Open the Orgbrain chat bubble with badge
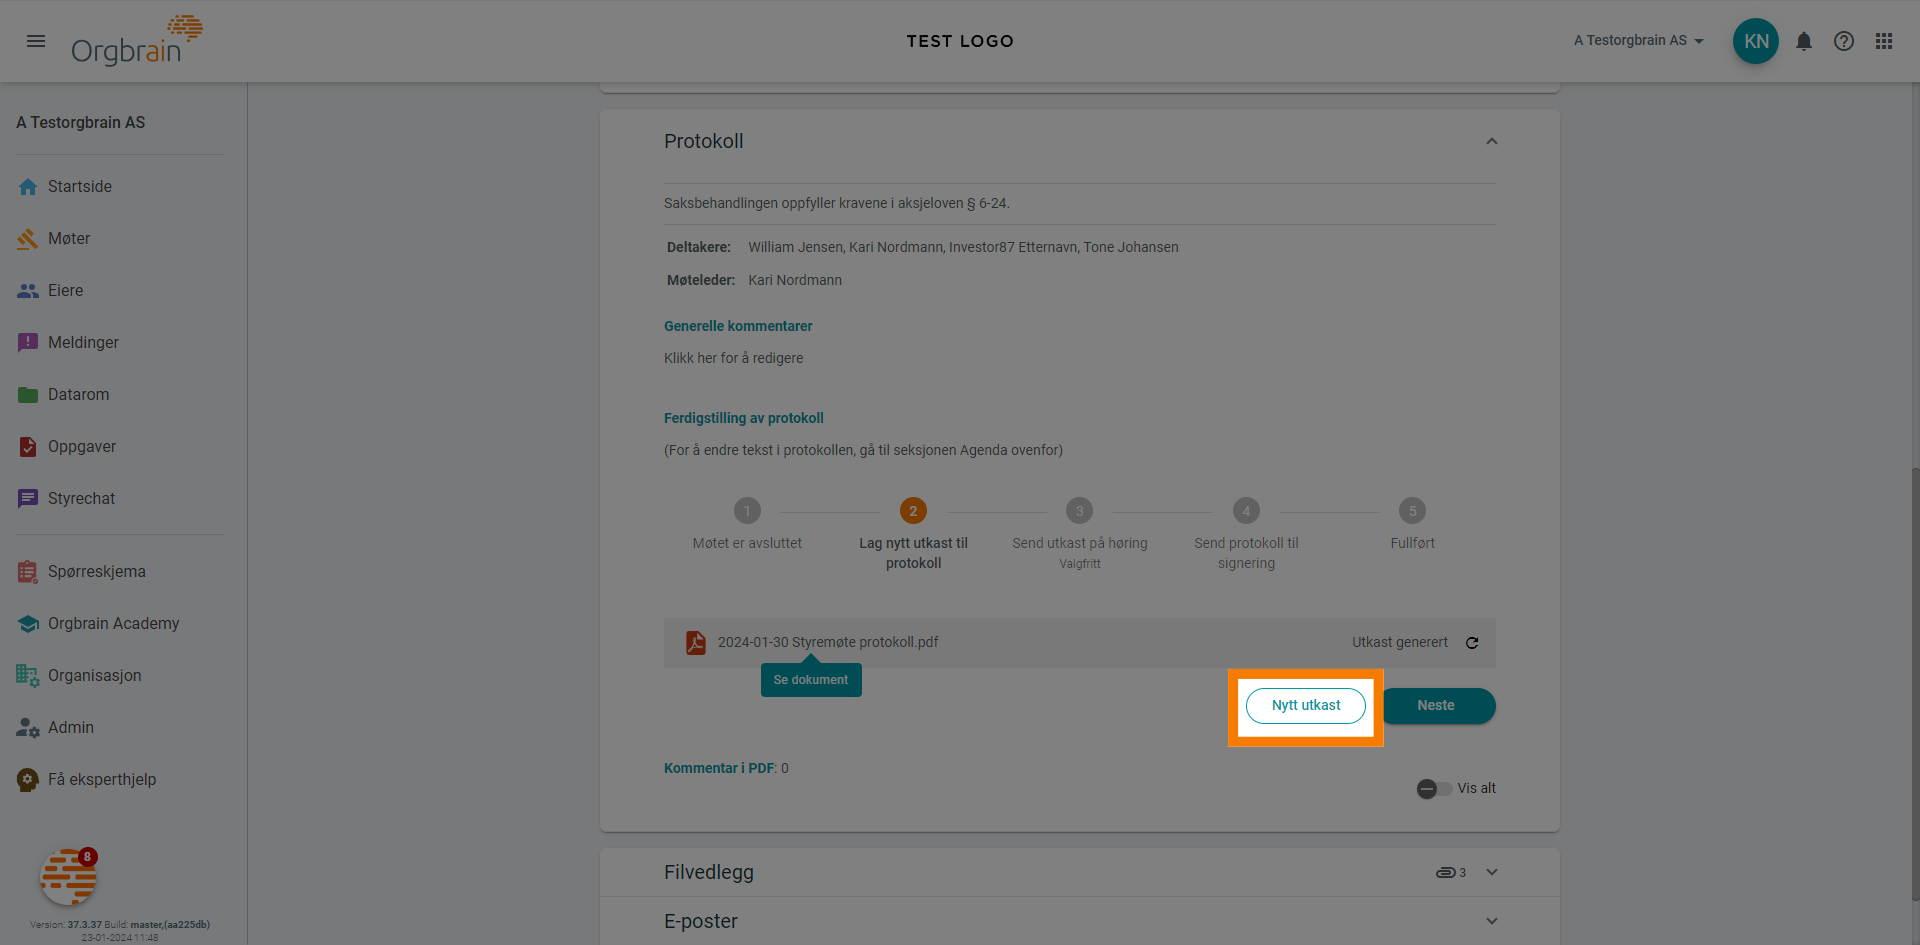 point(68,877)
